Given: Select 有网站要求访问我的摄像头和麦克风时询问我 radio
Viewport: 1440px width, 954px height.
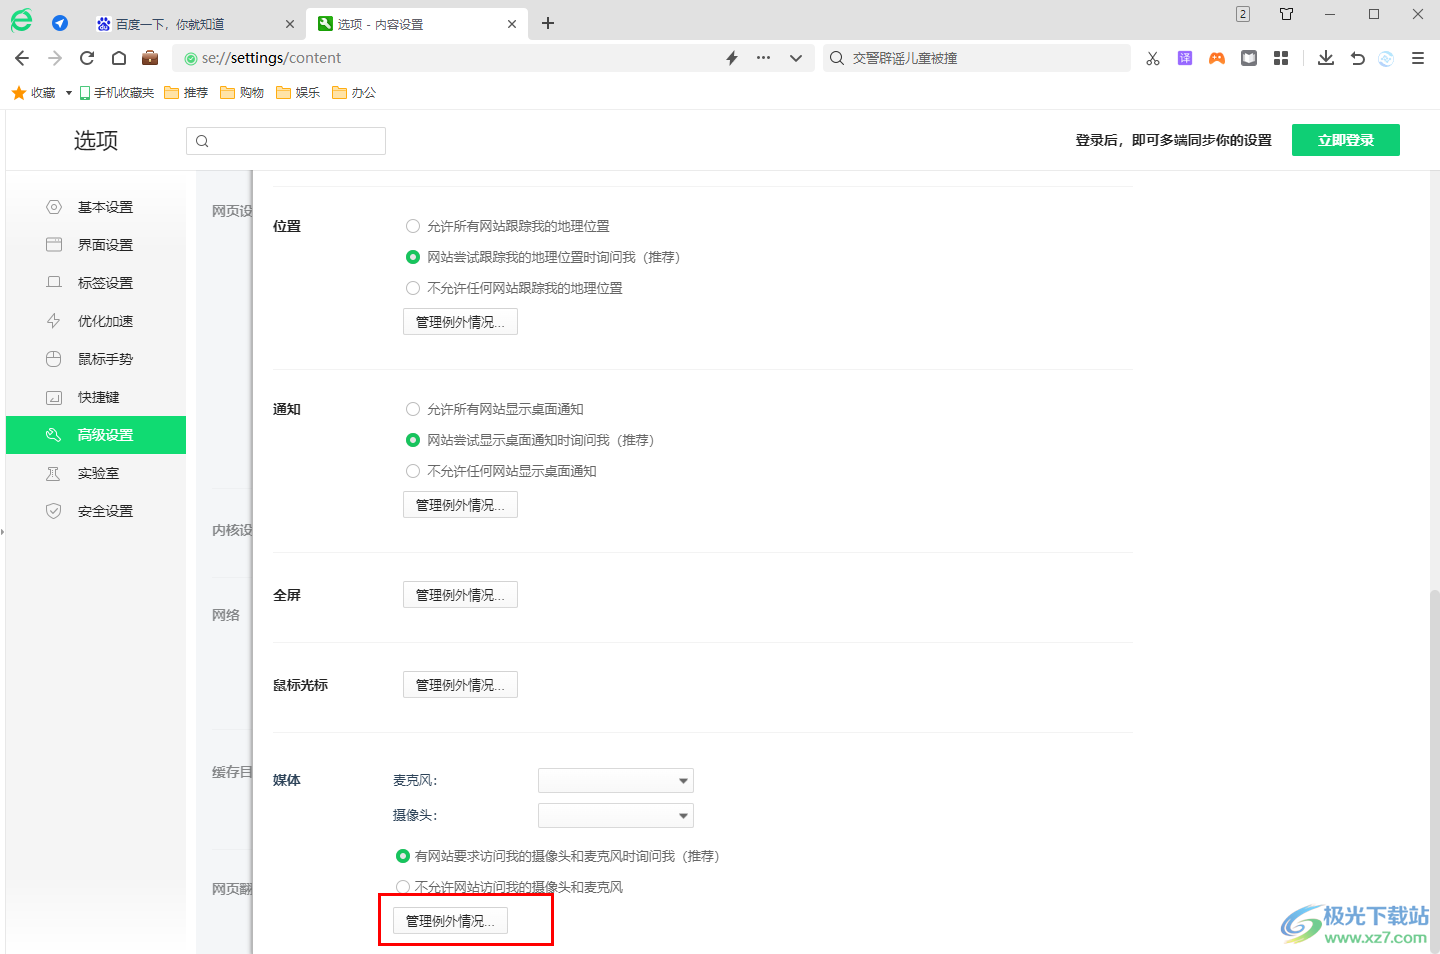Looking at the screenshot, I should pyautogui.click(x=403, y=856).
